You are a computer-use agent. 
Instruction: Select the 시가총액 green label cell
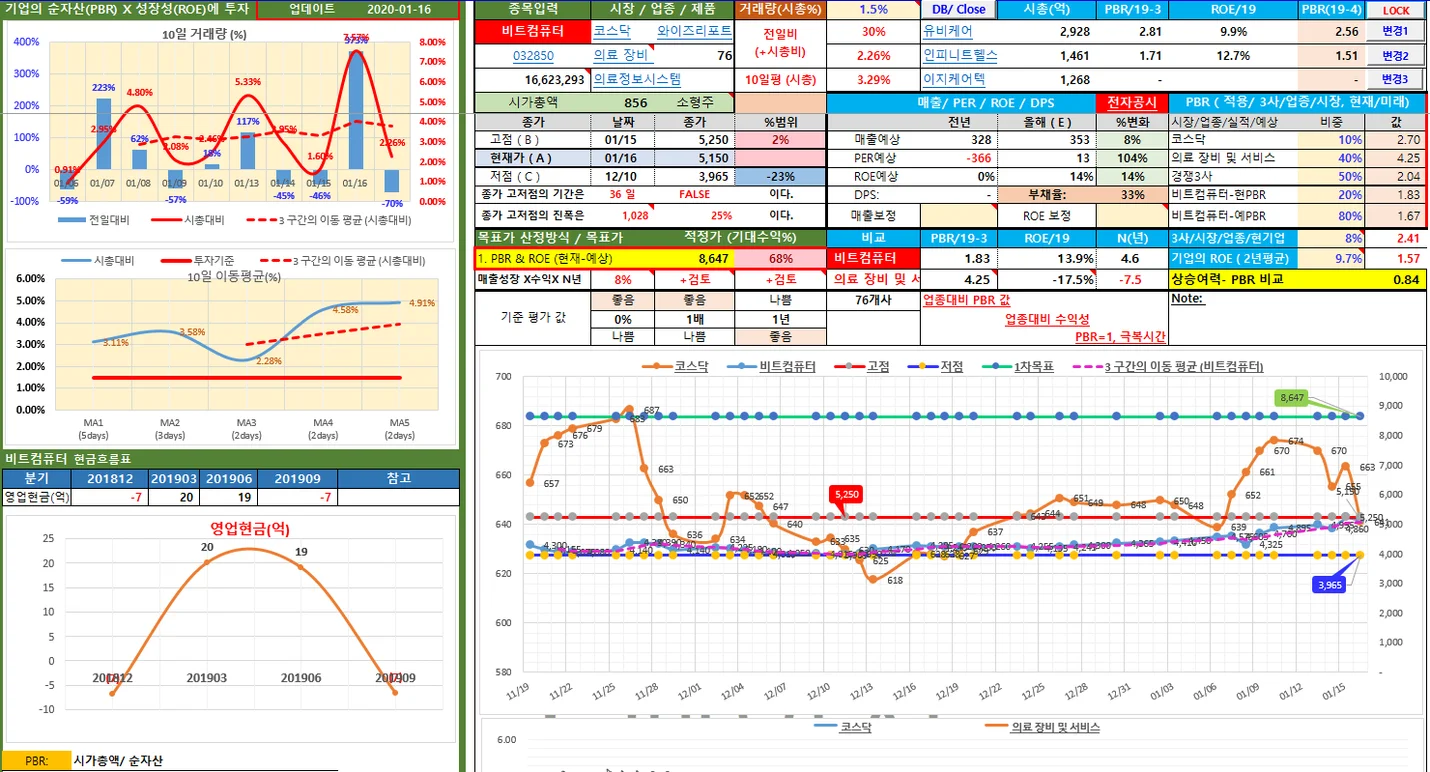tap(533, 103)
